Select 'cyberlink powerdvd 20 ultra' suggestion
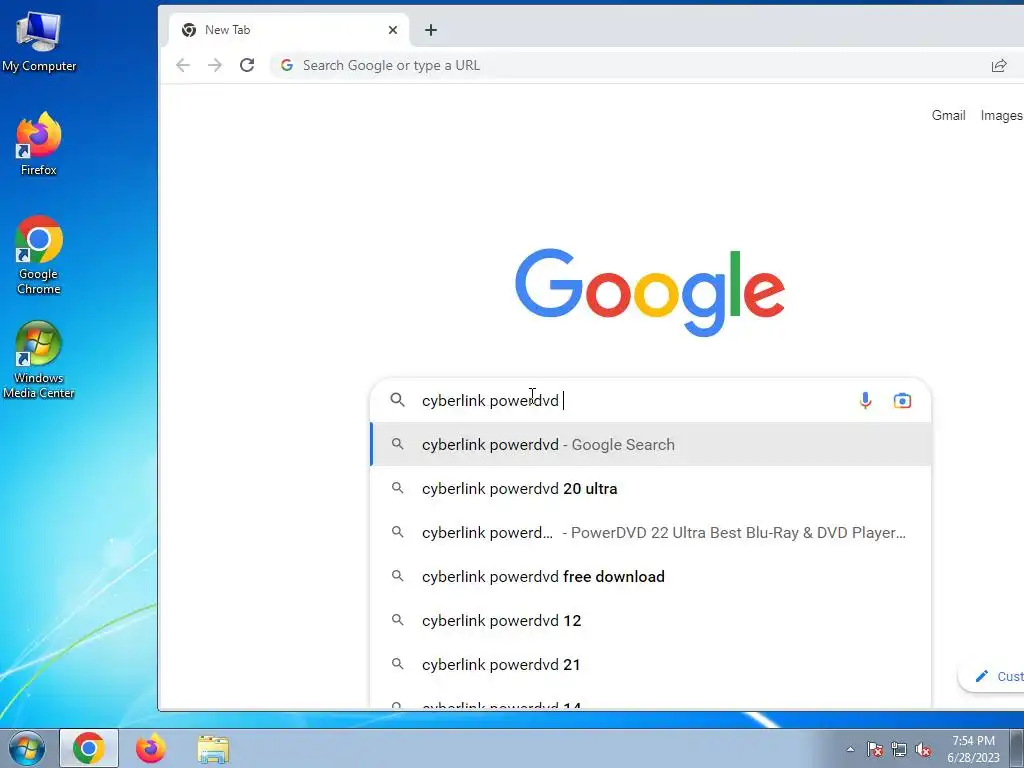The width and height of the screenshot is (1024, 768). [650, 488]
